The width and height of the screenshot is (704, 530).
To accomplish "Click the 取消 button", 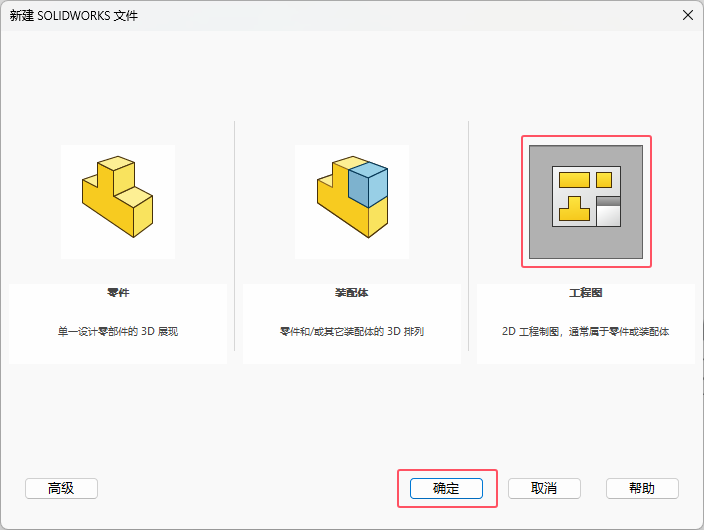I will (x=544, y=488).
